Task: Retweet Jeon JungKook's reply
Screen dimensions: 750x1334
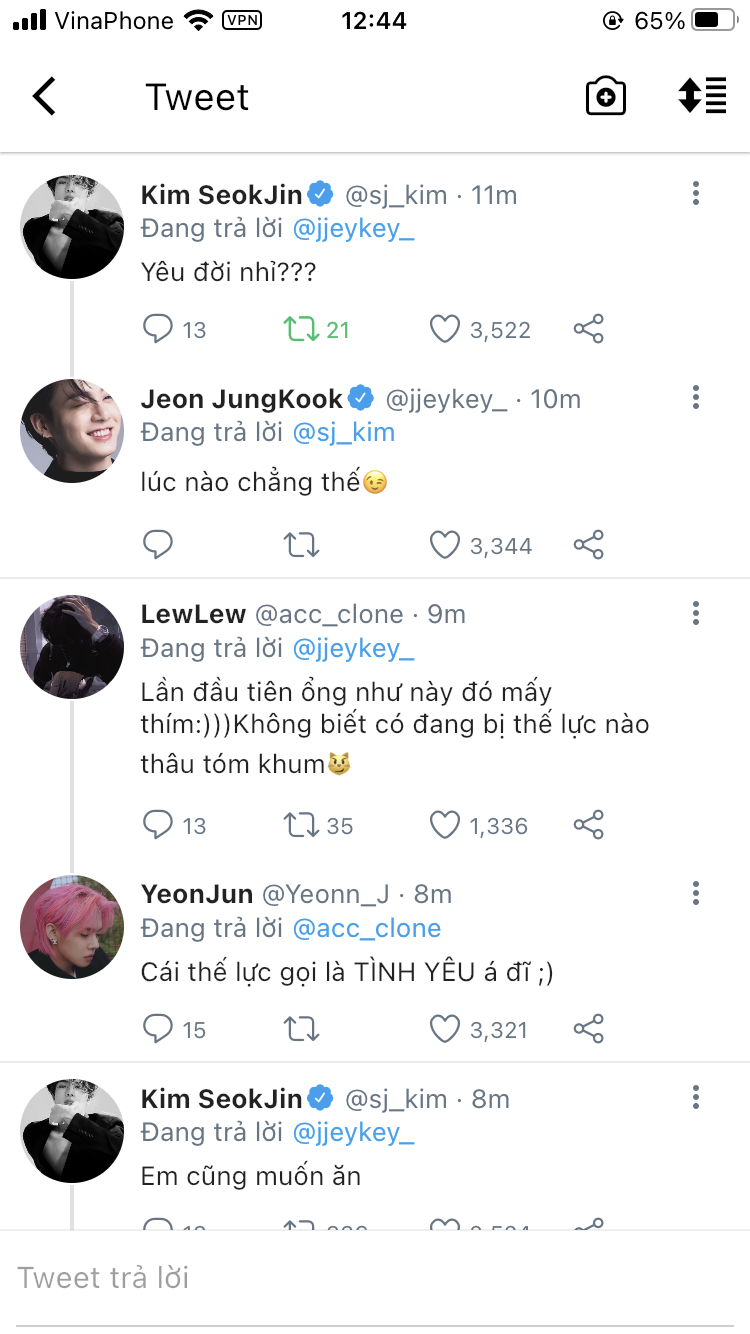Action: (302, 545)
